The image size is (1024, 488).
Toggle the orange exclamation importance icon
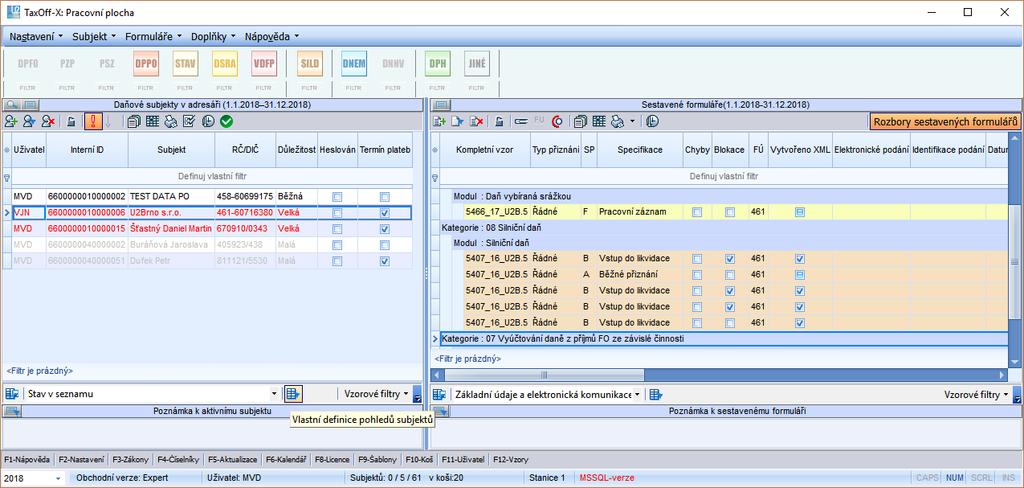tap(93, 121)
